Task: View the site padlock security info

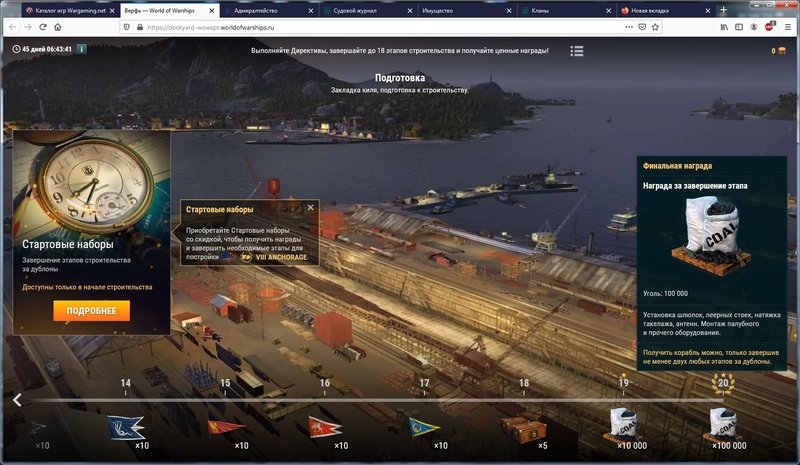Action: click(140, 27)
